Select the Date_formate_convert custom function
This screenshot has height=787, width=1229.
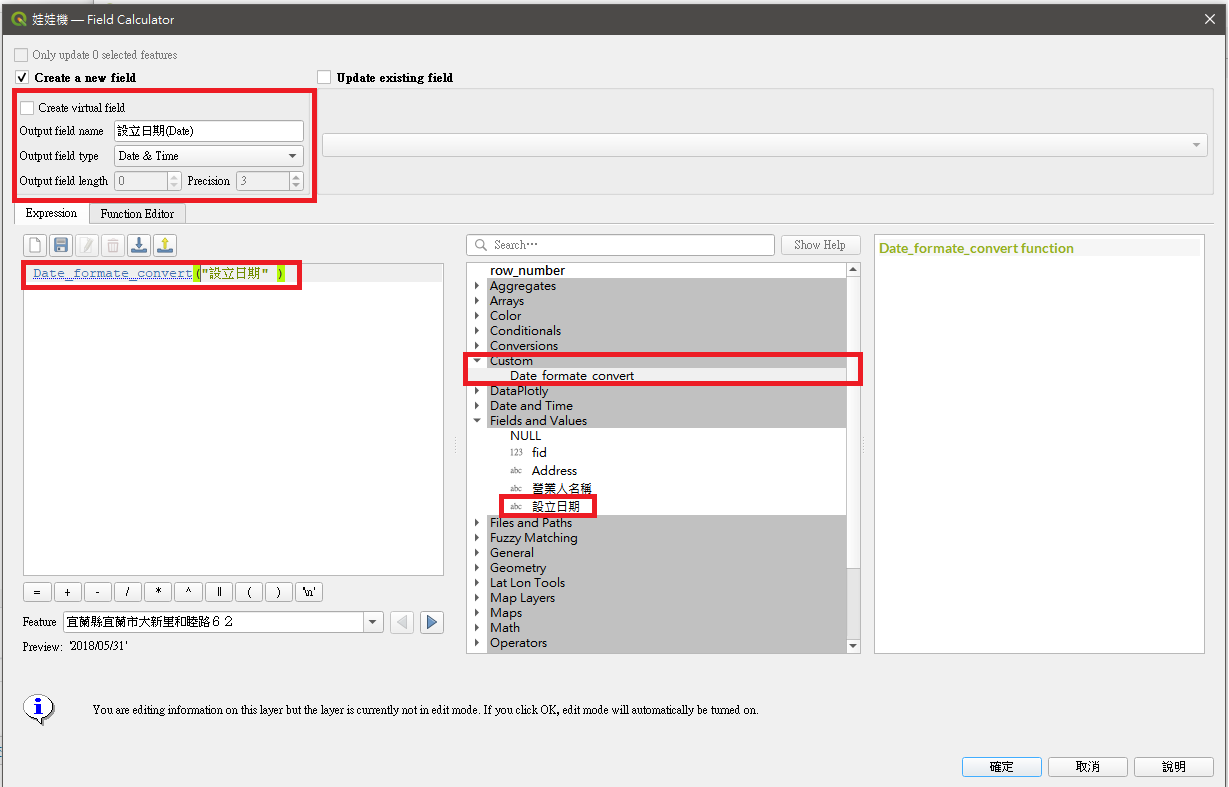tap(572, 375)
